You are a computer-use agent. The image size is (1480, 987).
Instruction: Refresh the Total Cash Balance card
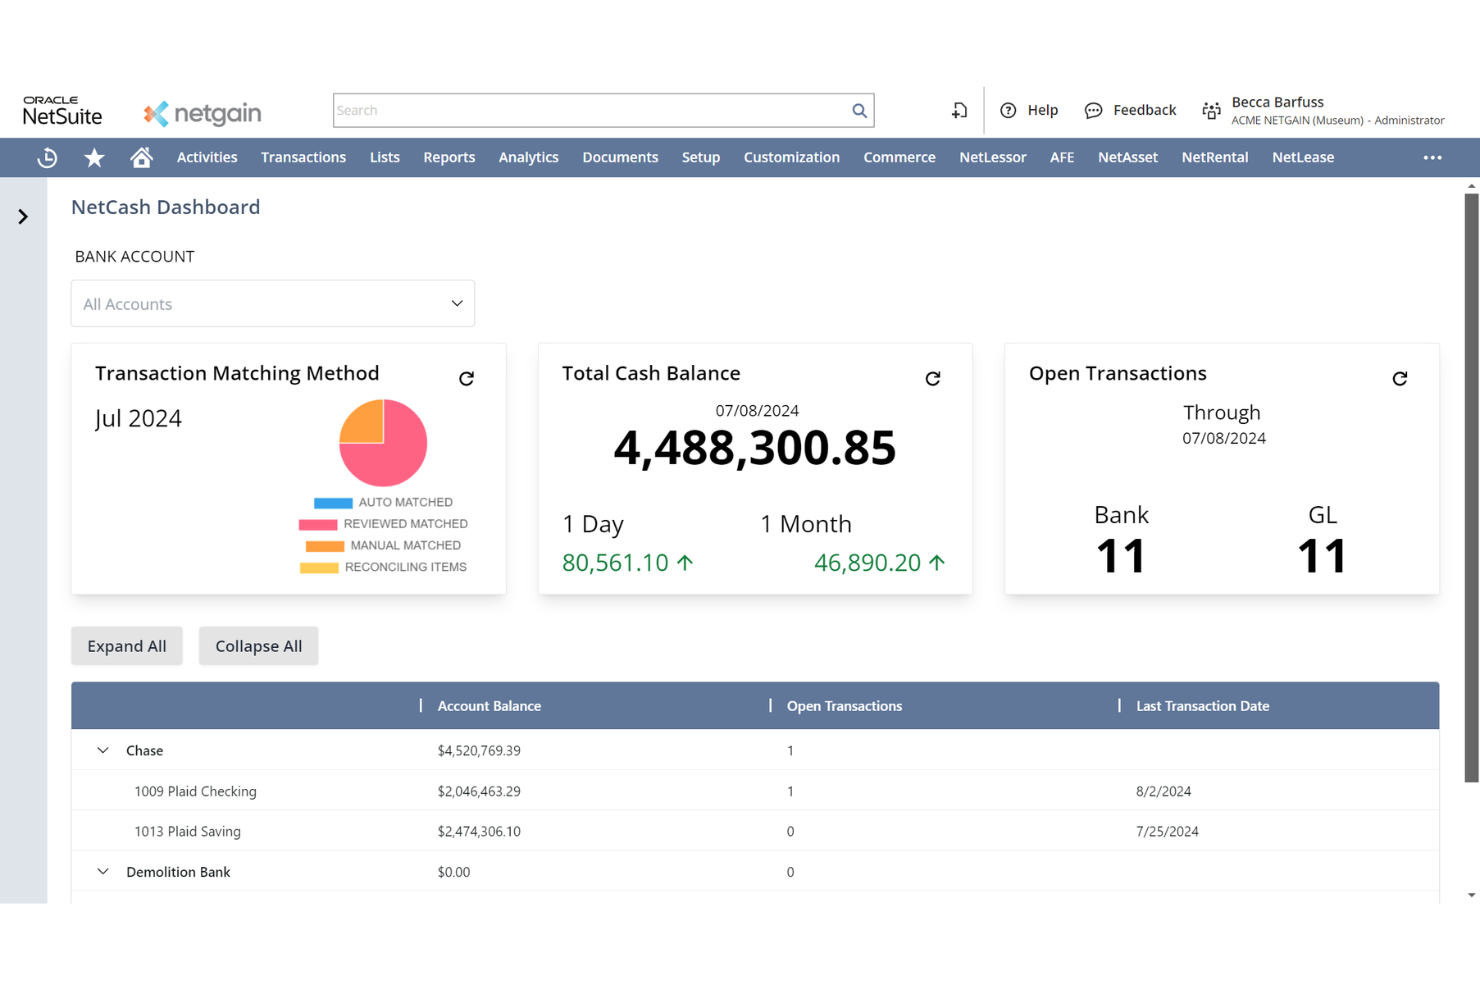click(932, 378)
